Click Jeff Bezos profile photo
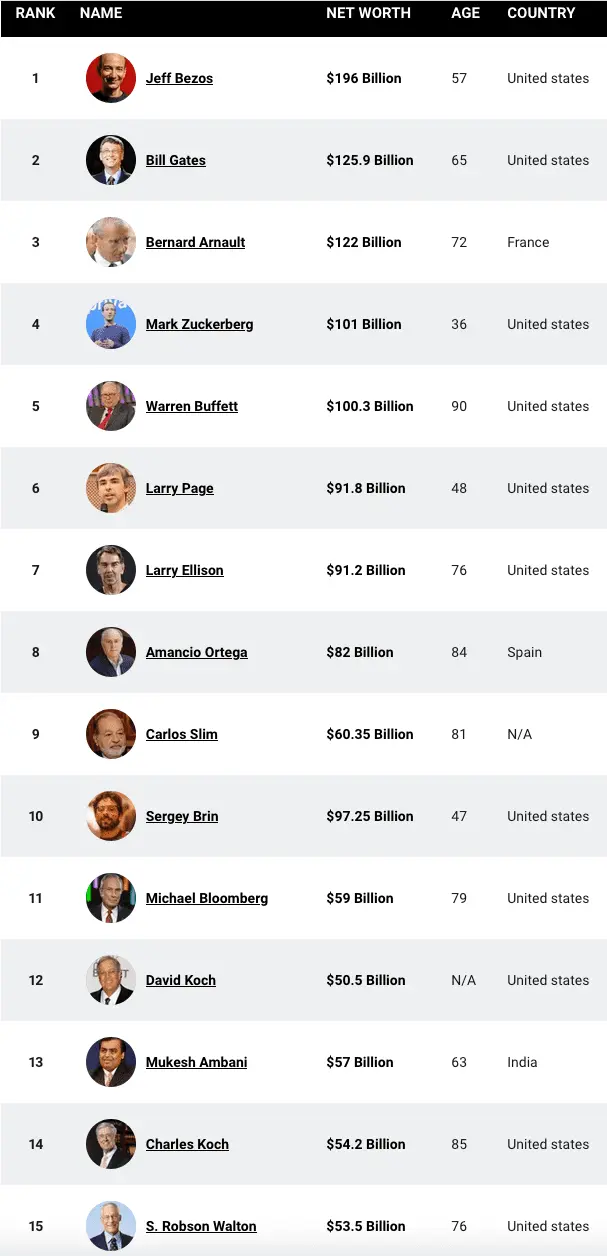The width and height of the screenshot is (607, 1256). pos(111,78)
